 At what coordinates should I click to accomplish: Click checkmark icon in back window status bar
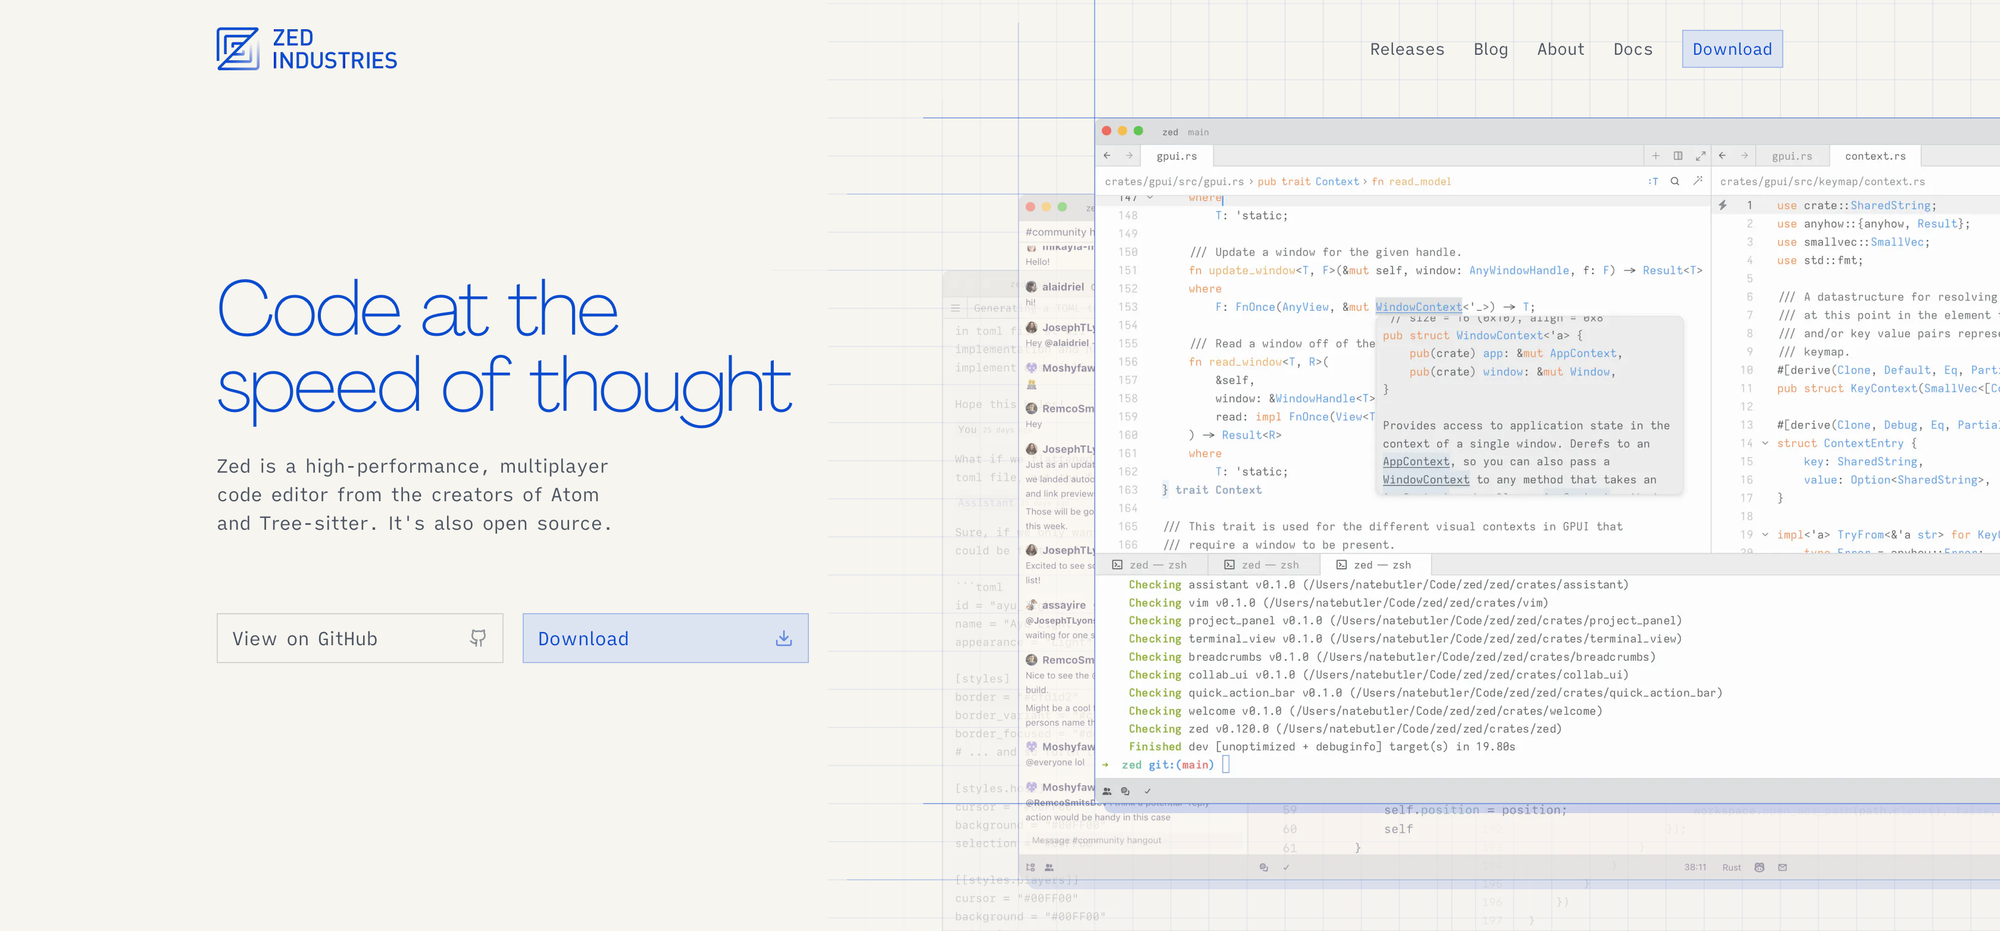[1286, 867]
